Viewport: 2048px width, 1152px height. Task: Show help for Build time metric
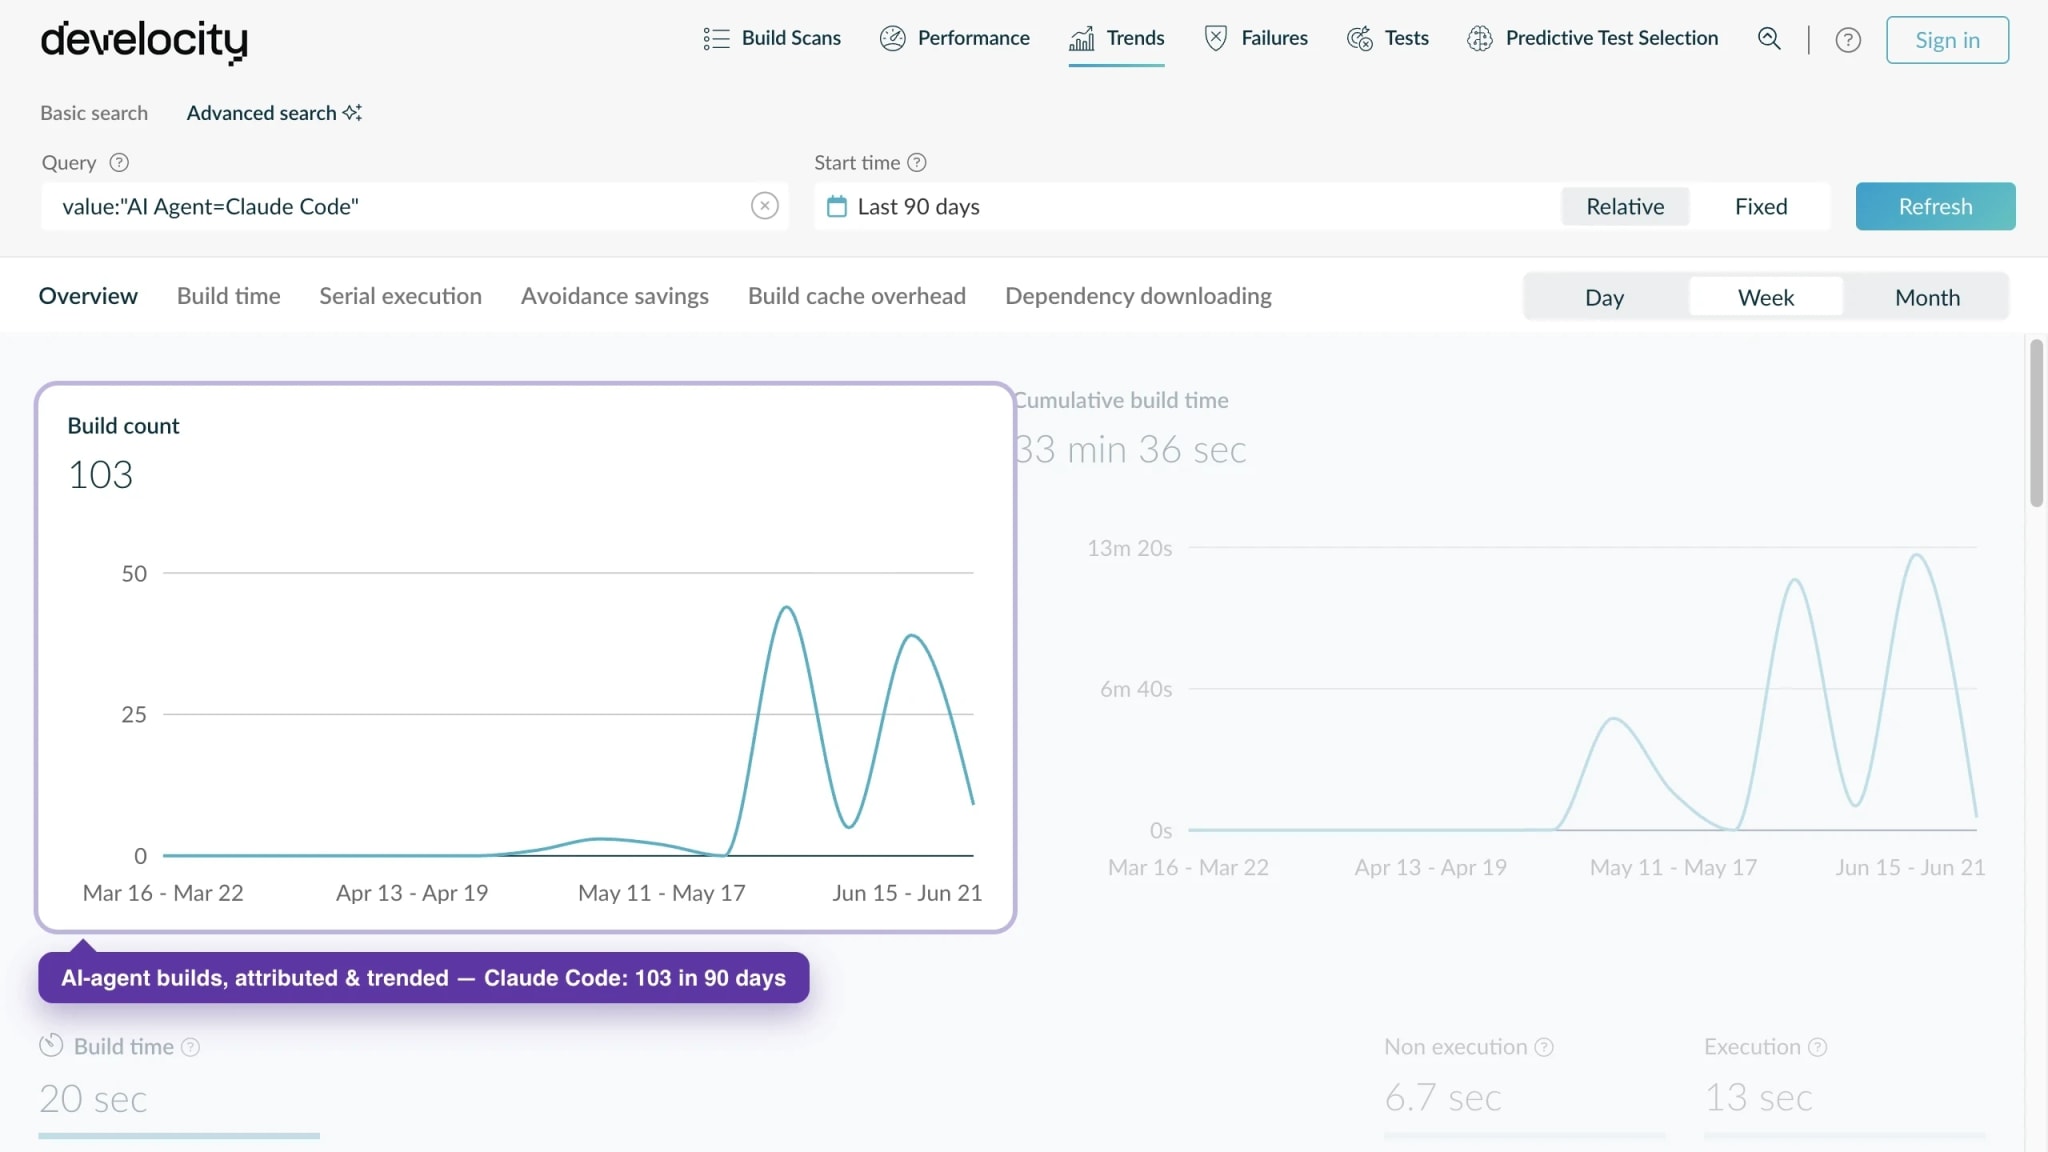[190, 1047]
